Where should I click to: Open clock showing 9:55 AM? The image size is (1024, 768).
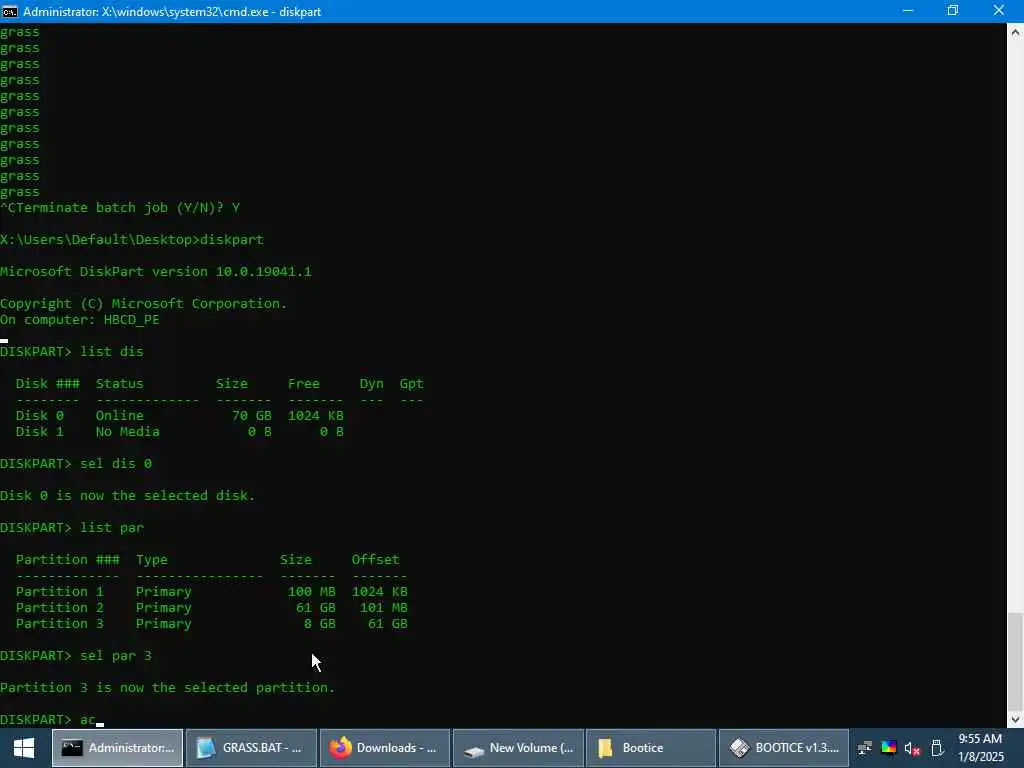coord(980,748)
